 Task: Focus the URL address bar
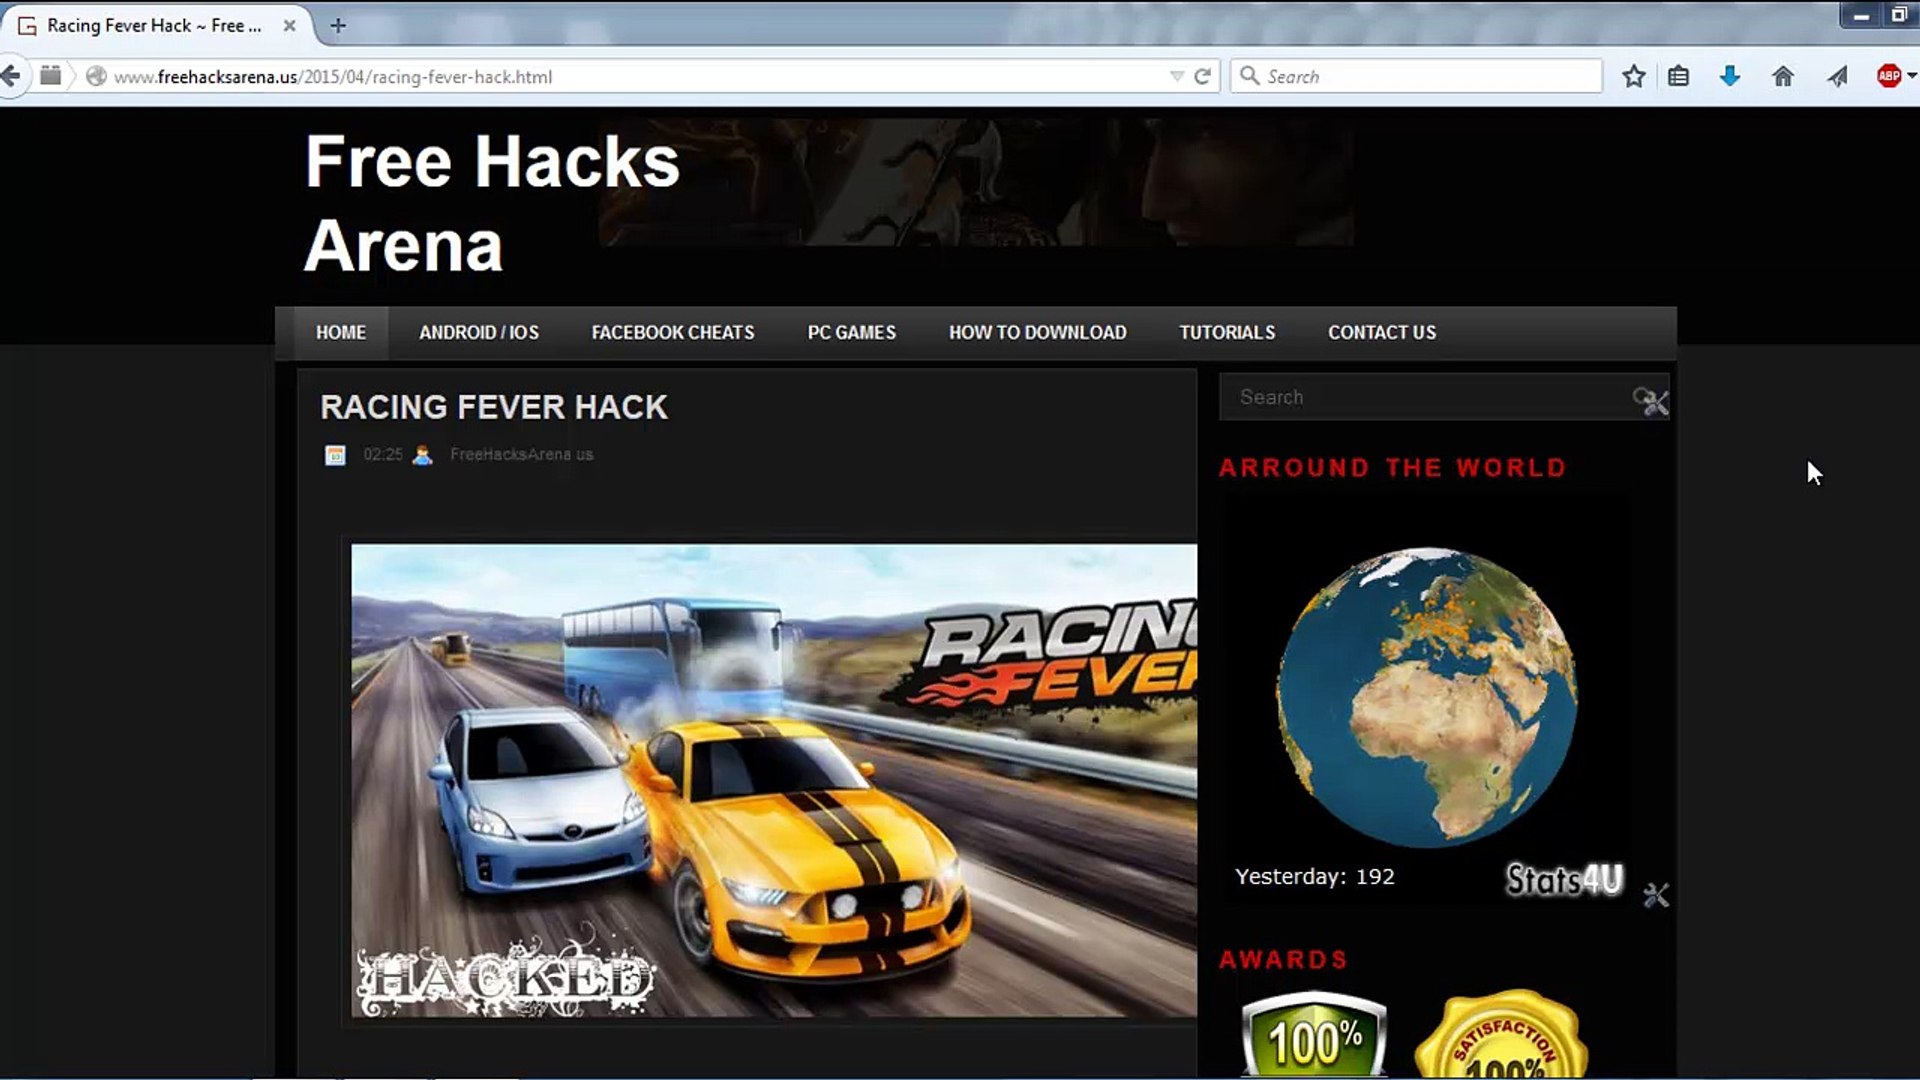click(640, 77)
